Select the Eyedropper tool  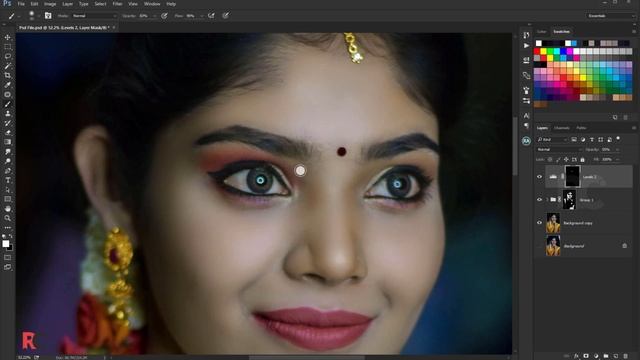8,84
